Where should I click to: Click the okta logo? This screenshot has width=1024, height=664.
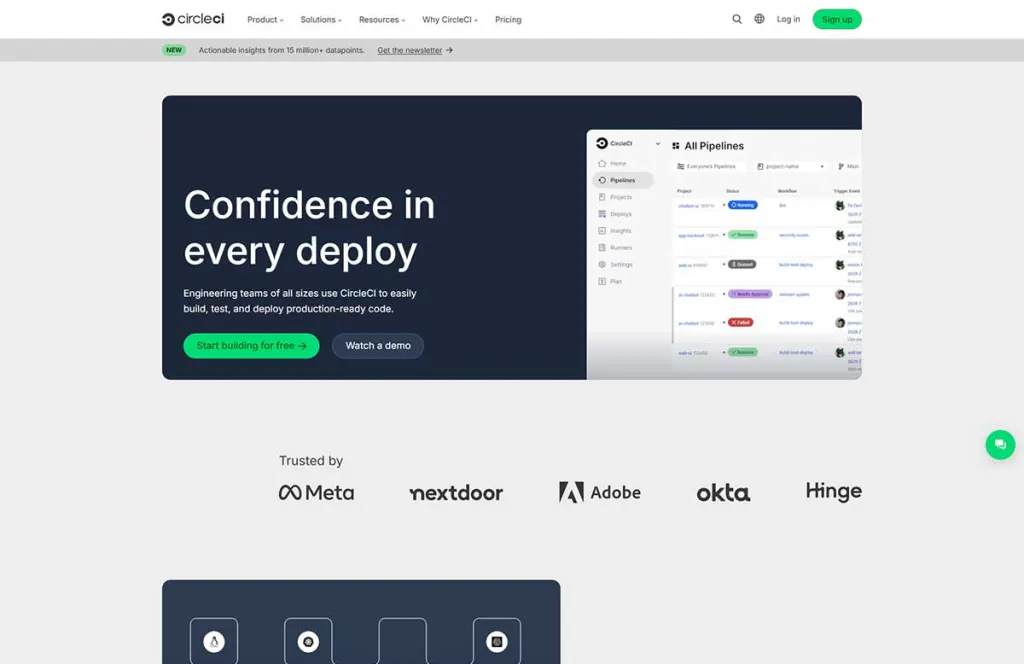[x=723, y=493]
